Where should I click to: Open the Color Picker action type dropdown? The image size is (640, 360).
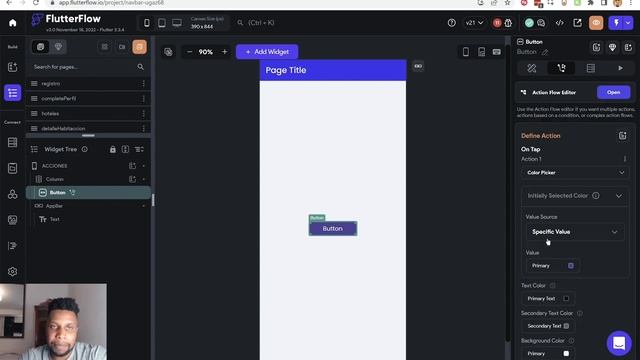click(575, 173)
